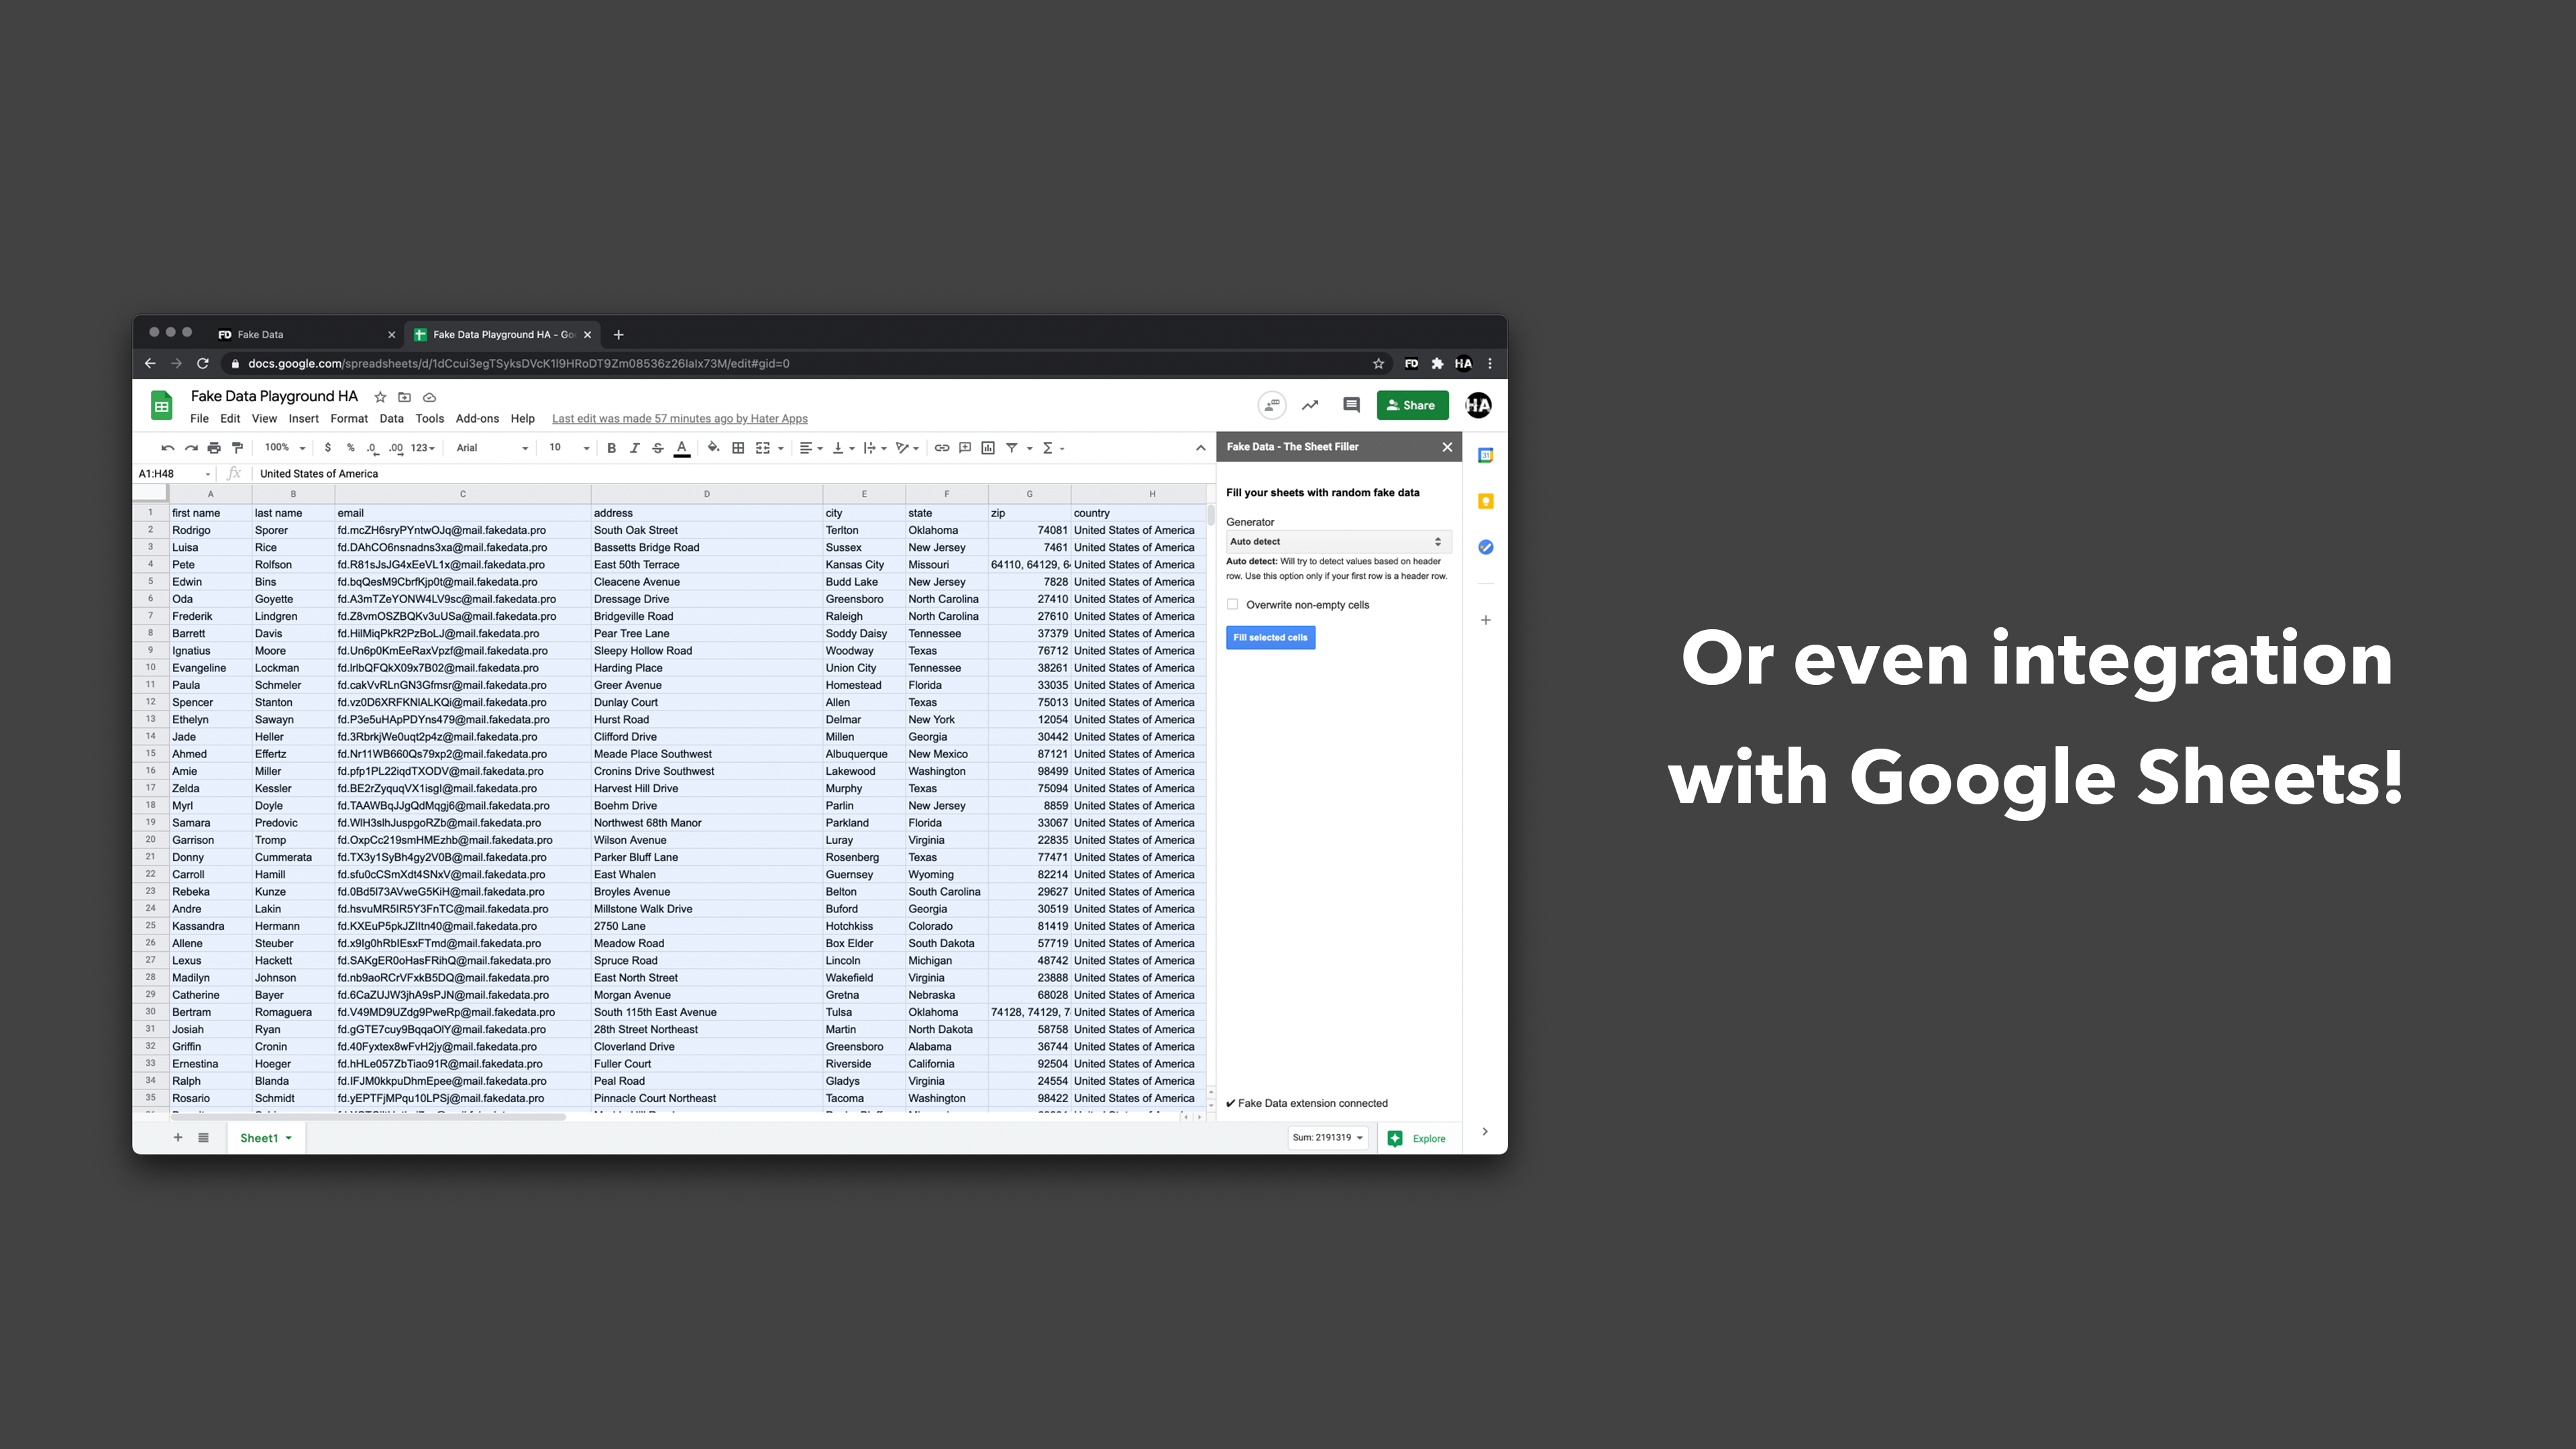Insert a comment from toolbar
Screen dimensions: 2576x1449
click(x=965, y=448)
